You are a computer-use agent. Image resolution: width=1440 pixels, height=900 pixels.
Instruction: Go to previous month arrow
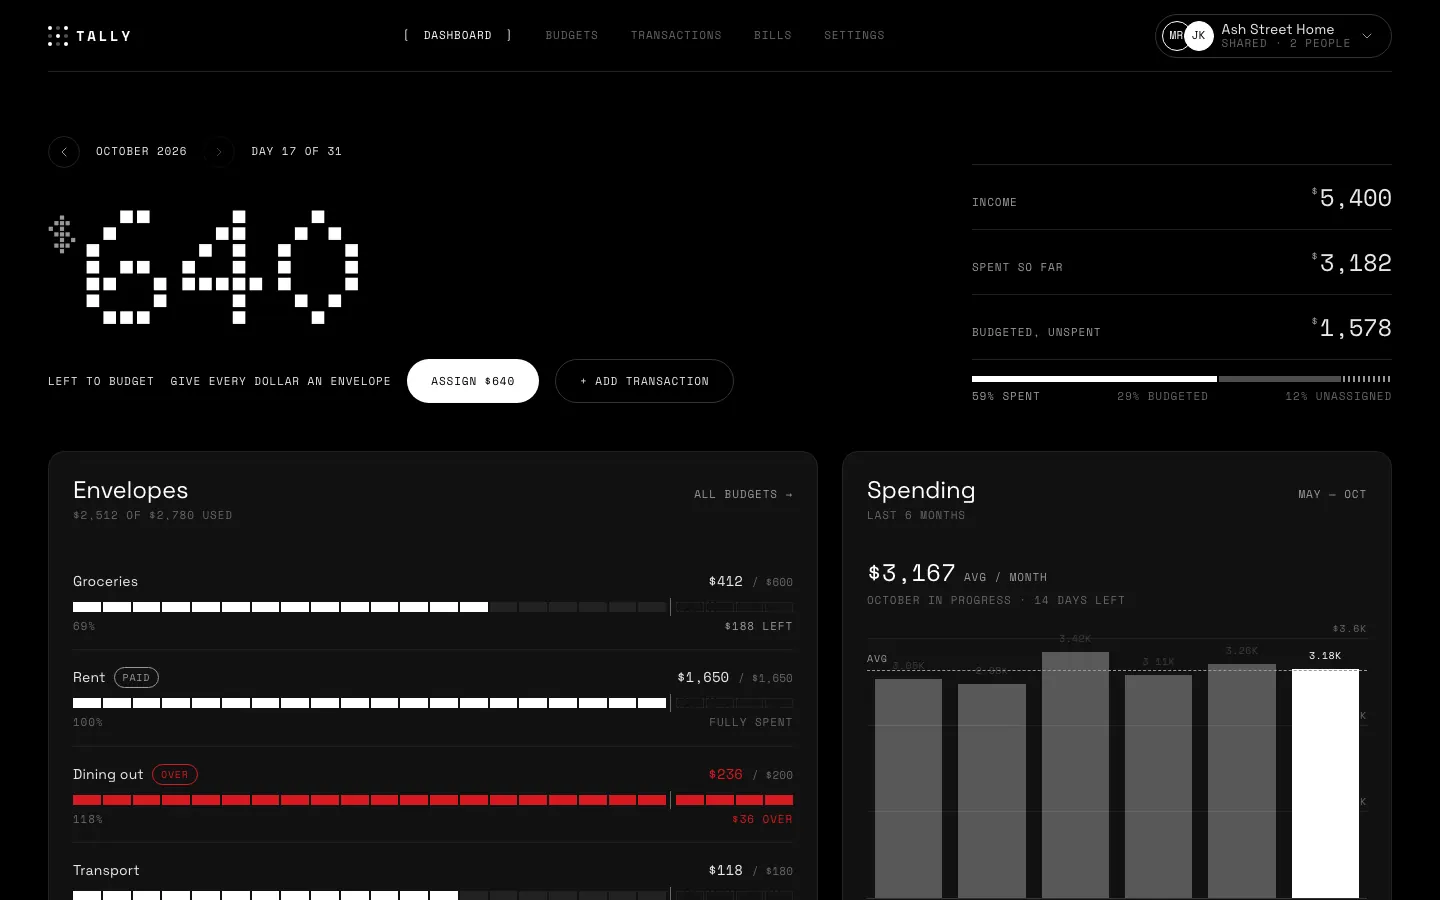pos(64,152)
